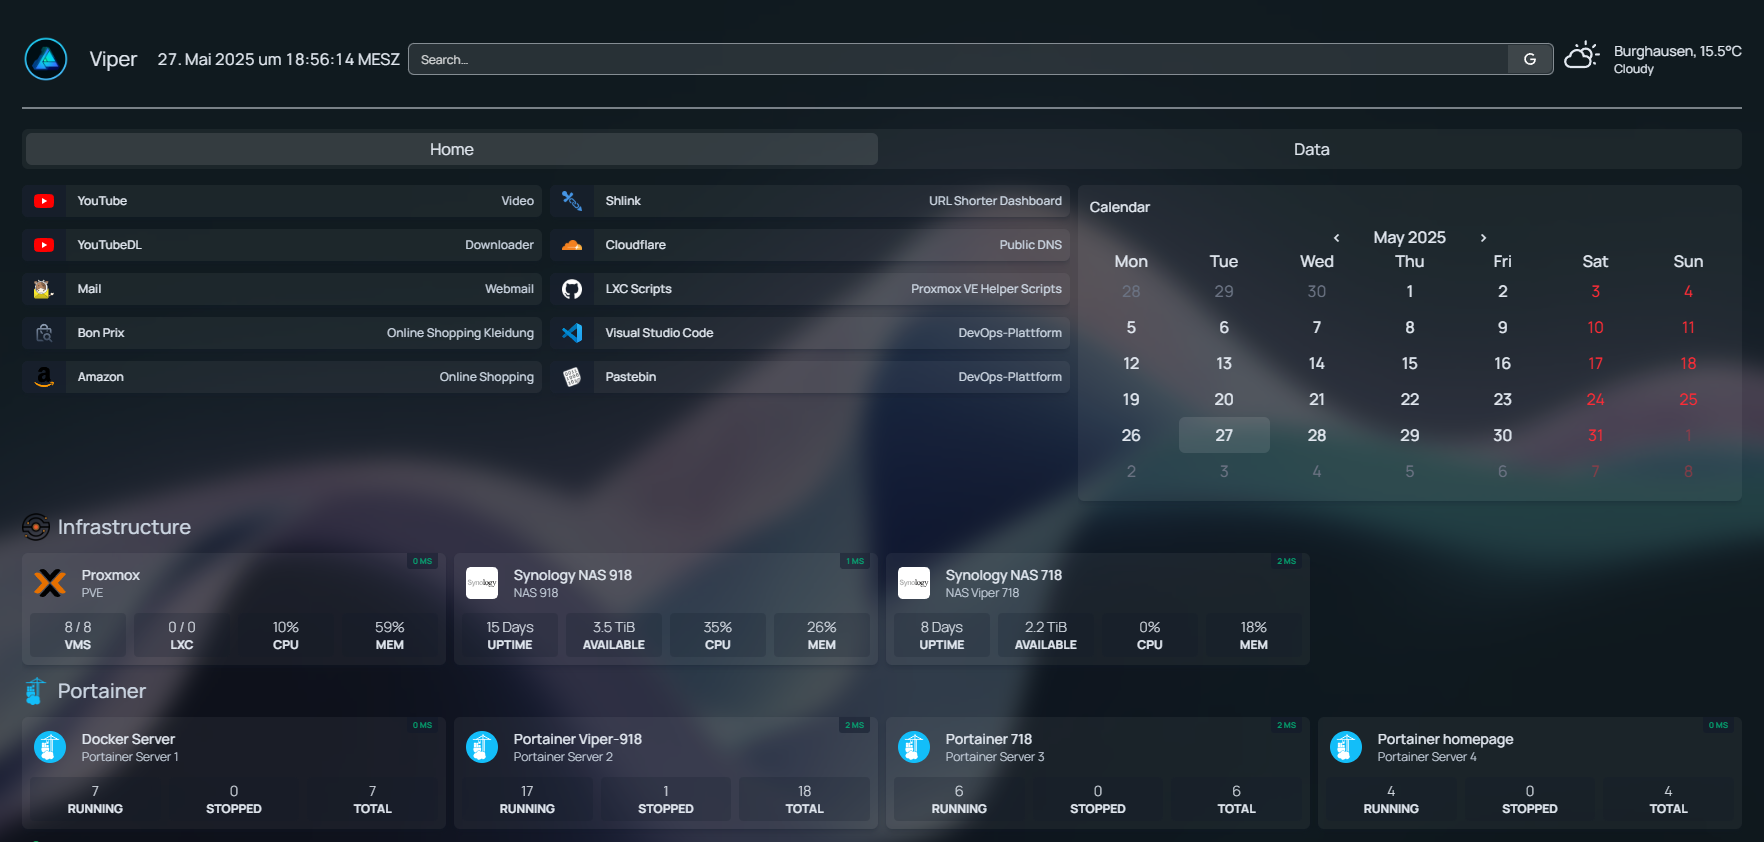Collapse the Portainer section header
Viewport: 1764px width, 842px height.
tap(101, 691)
